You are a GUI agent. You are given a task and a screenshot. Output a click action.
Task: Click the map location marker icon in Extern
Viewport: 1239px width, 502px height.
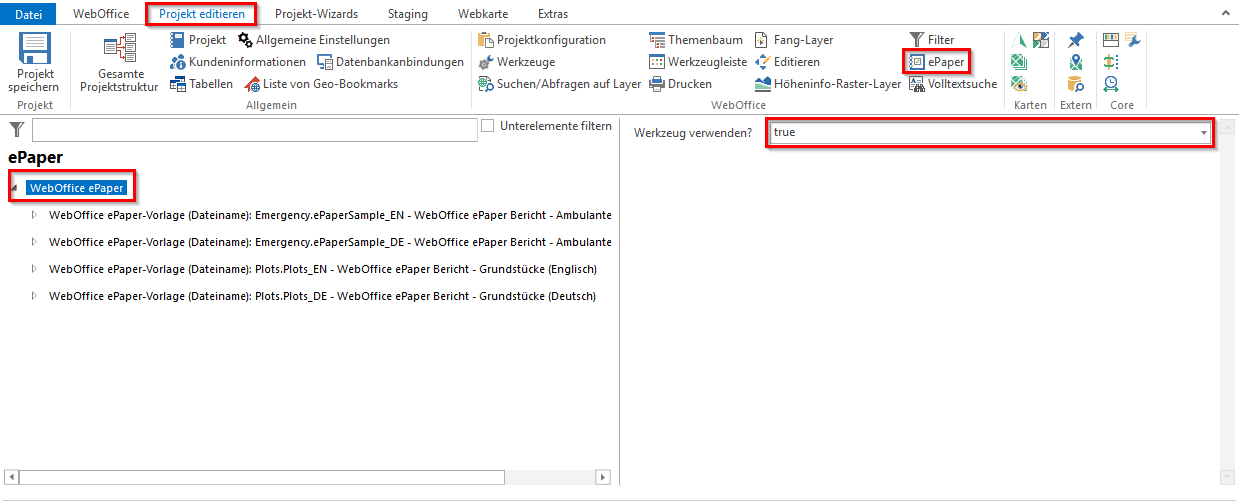point(1075,62)
